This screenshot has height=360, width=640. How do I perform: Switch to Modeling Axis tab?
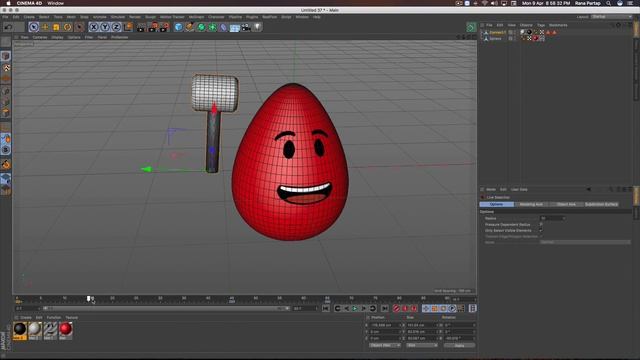531,204
